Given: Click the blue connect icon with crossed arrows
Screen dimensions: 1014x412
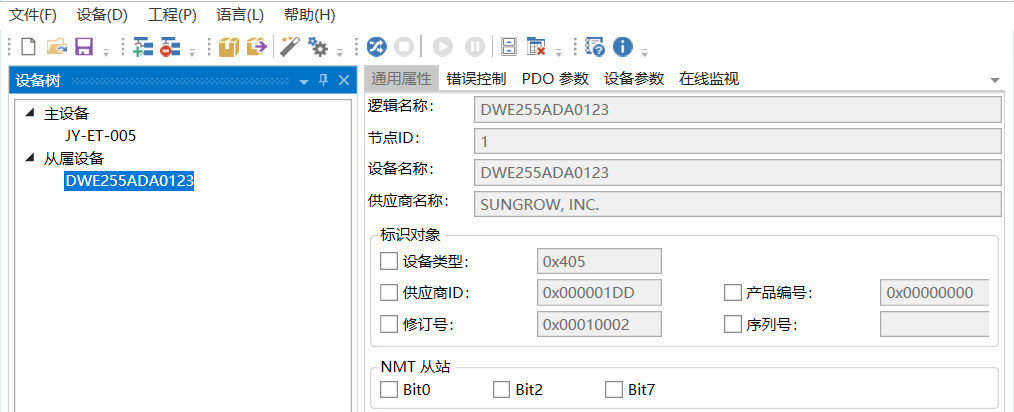Looking at the screenshot, I should 376,46.
